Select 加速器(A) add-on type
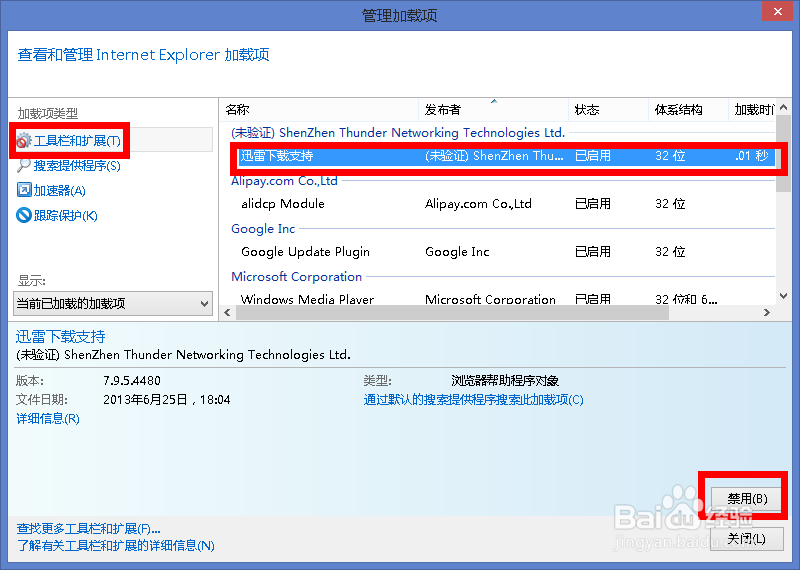 click(x=60, y=190)
